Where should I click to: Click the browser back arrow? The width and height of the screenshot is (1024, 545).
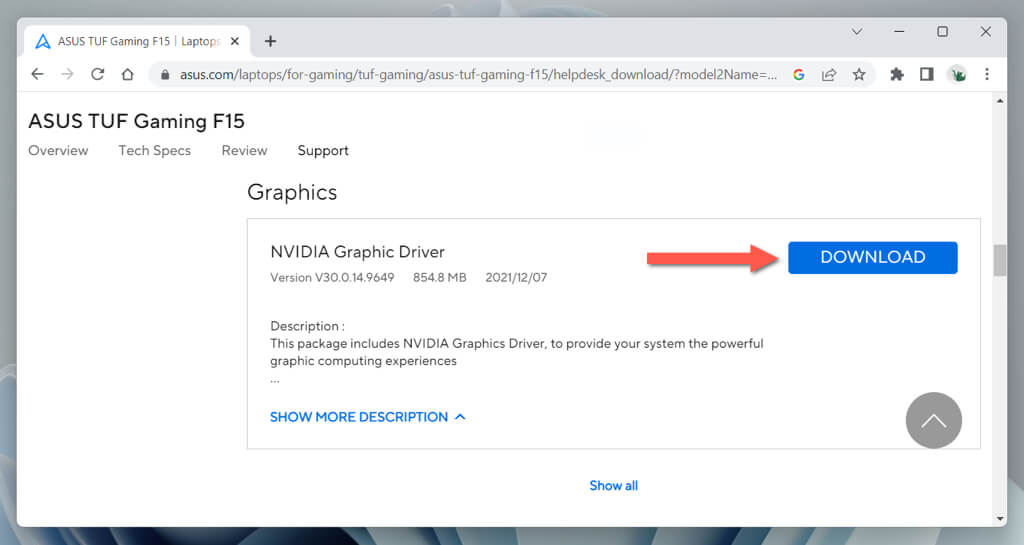click(38, 74)
